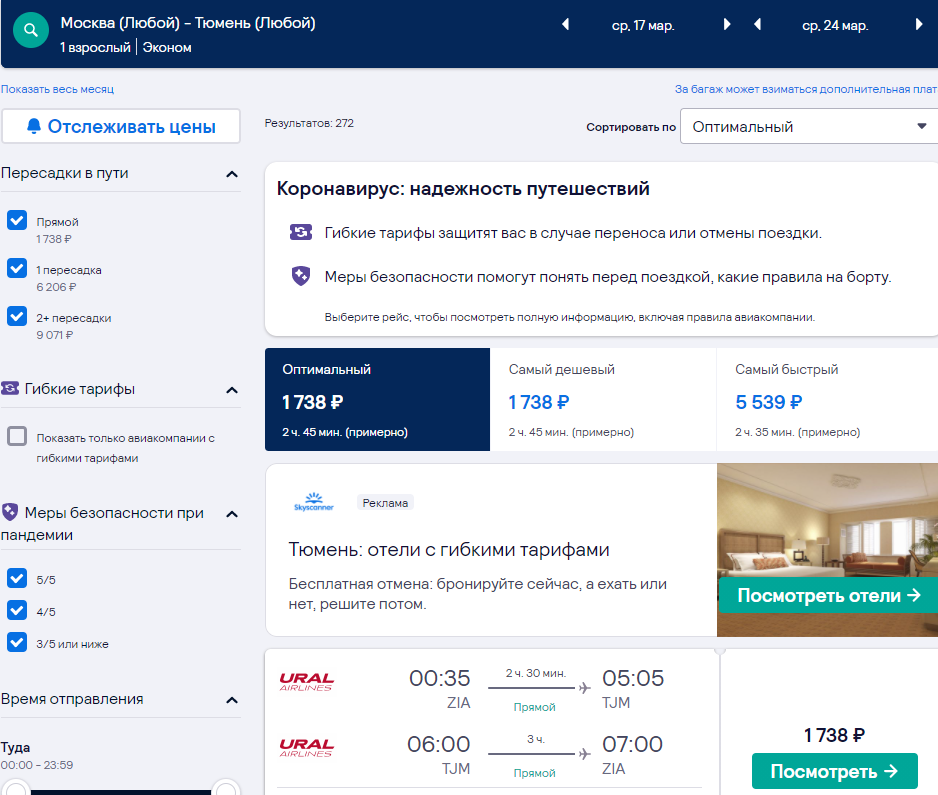Click the bell icon in Отслеживать цены

pos(34,126)
